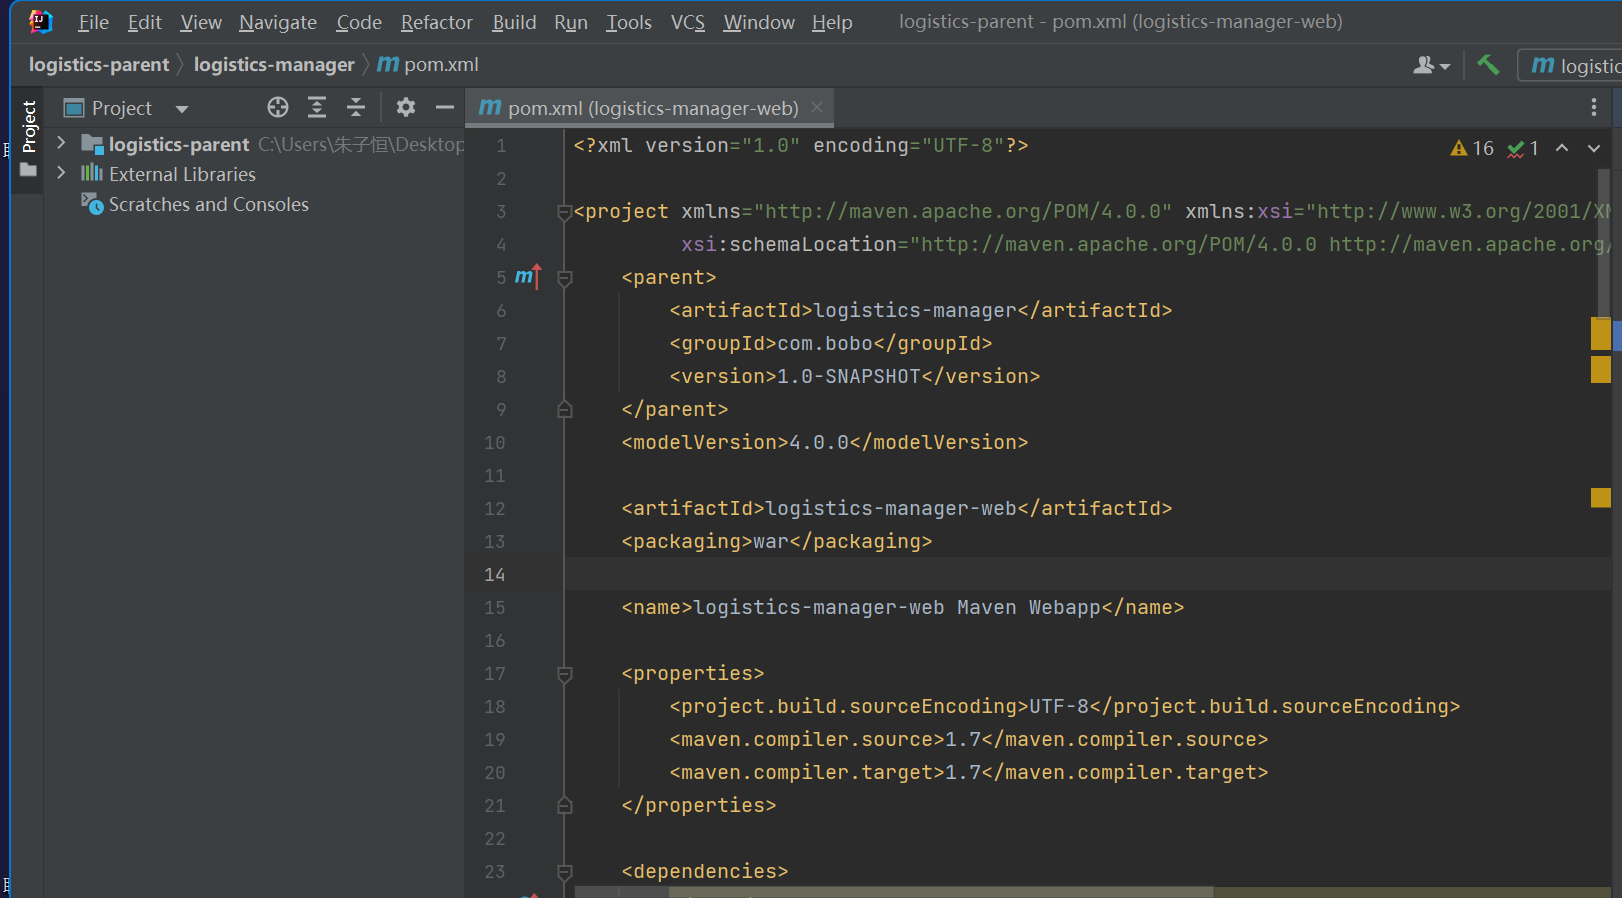This screenshot has height=898, width=1622.
Task: Click the Select Opened File locate icon
Action: (278, 108)
